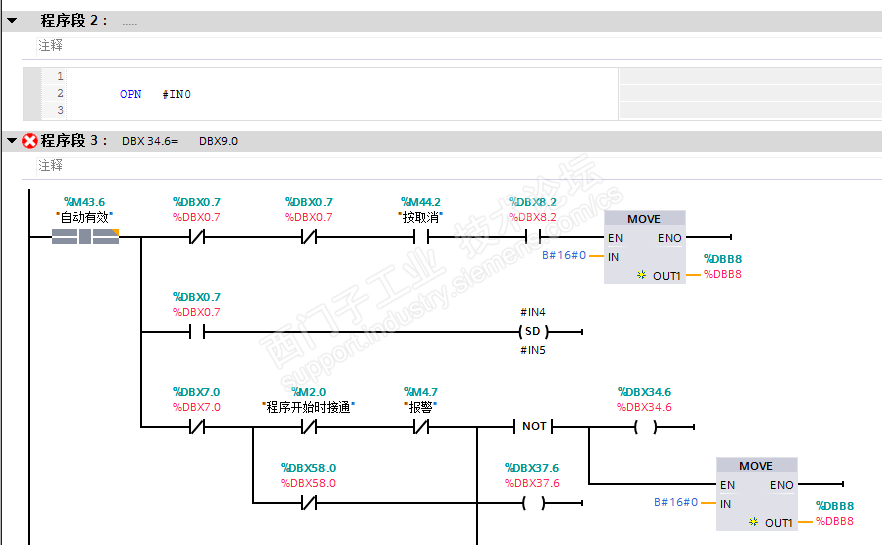Click the pink %DBX8.2 address text

(x=533, y=217)
